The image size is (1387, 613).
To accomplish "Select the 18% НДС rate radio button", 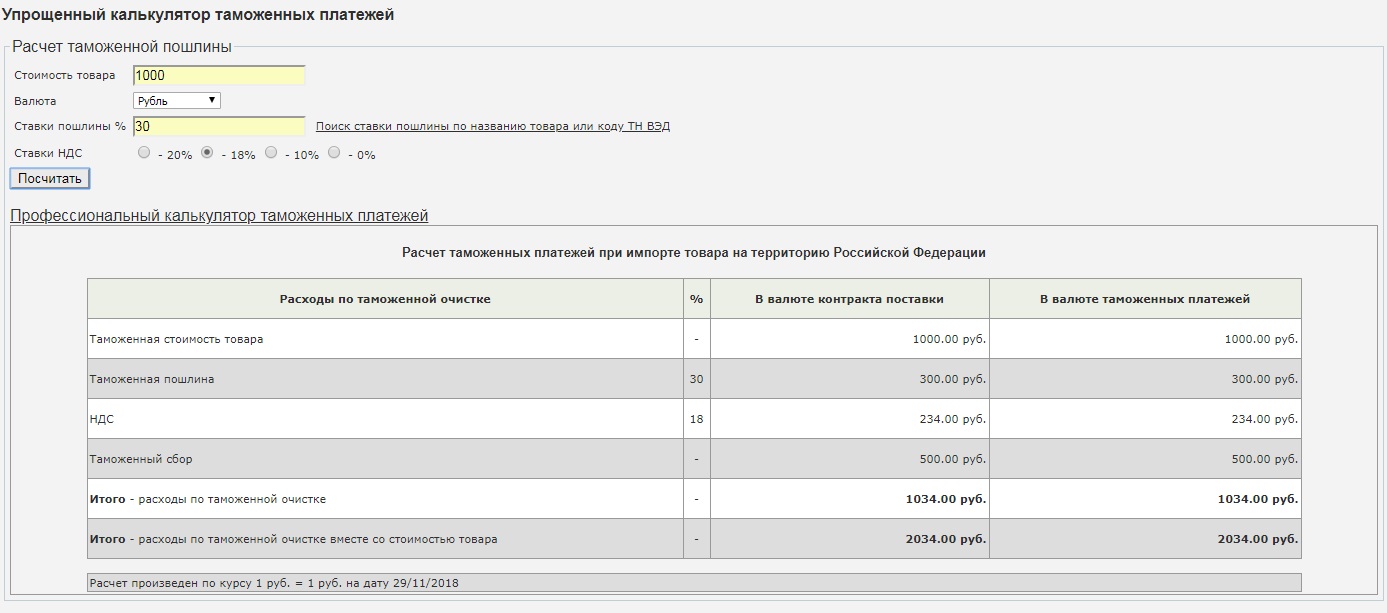I will [x=208, y=153].
